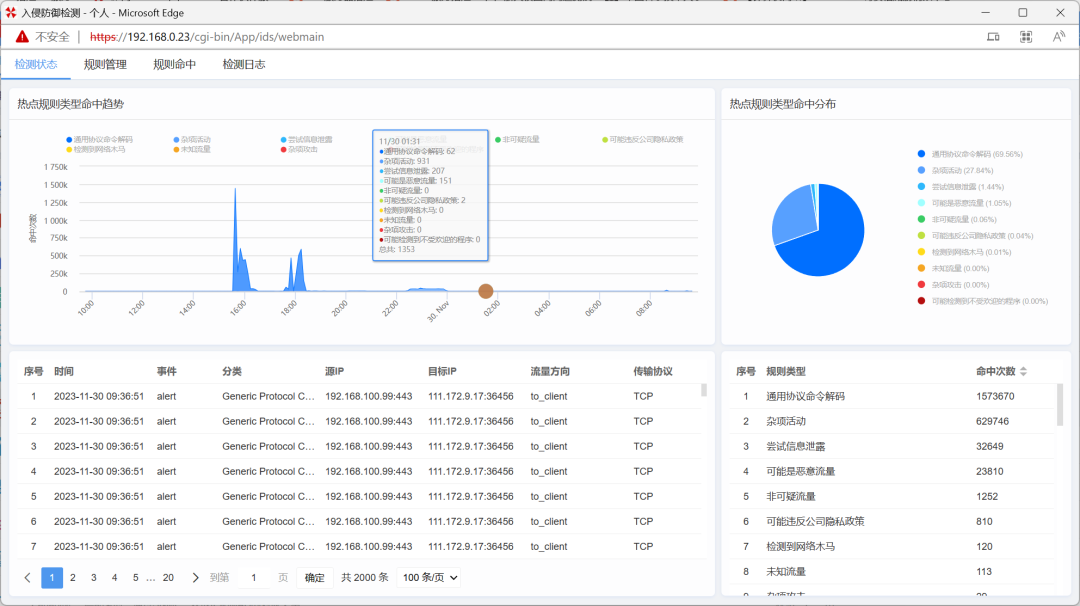Select alert row number 4

coord(359,471)
